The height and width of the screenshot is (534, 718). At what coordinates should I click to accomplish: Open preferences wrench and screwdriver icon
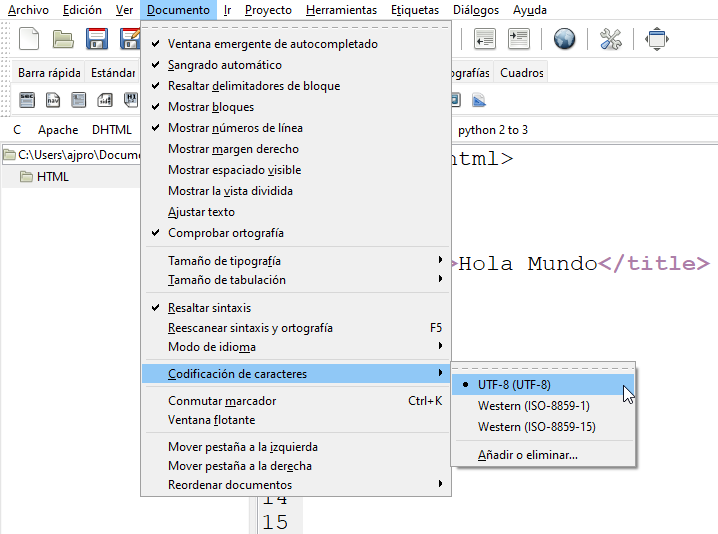click(610, 39)
